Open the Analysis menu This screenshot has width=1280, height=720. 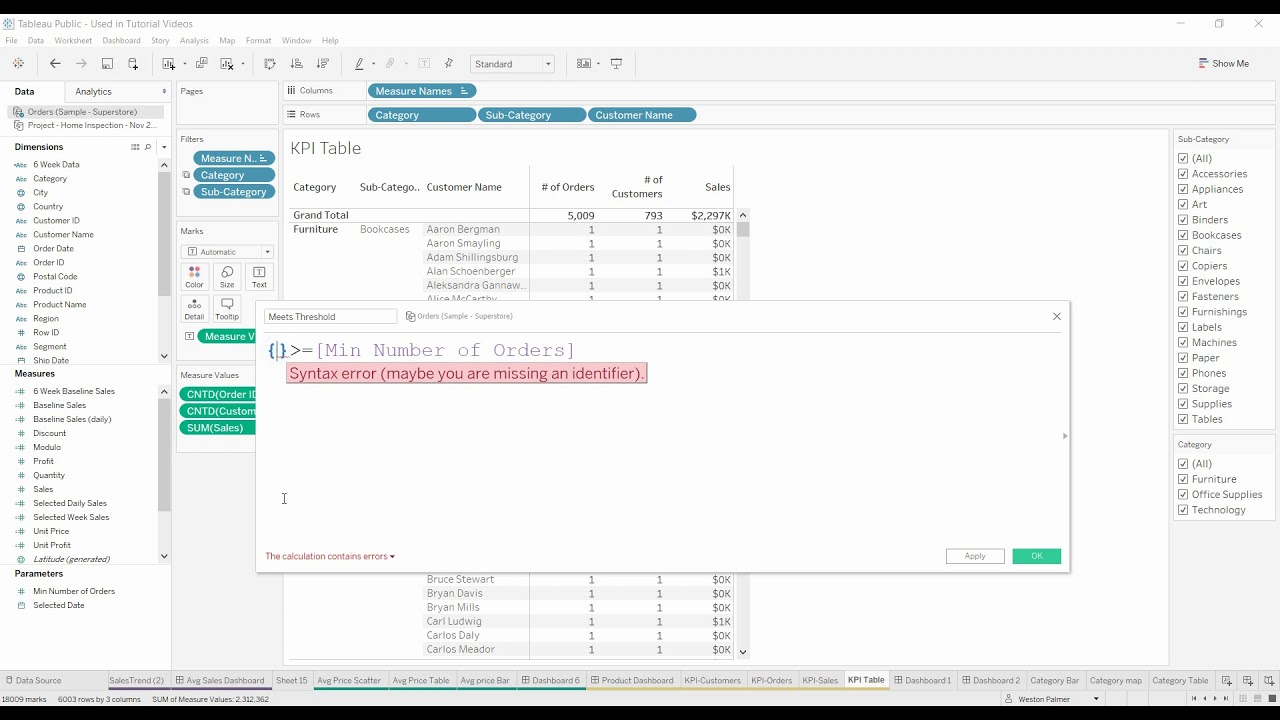(x=194, y=41)
